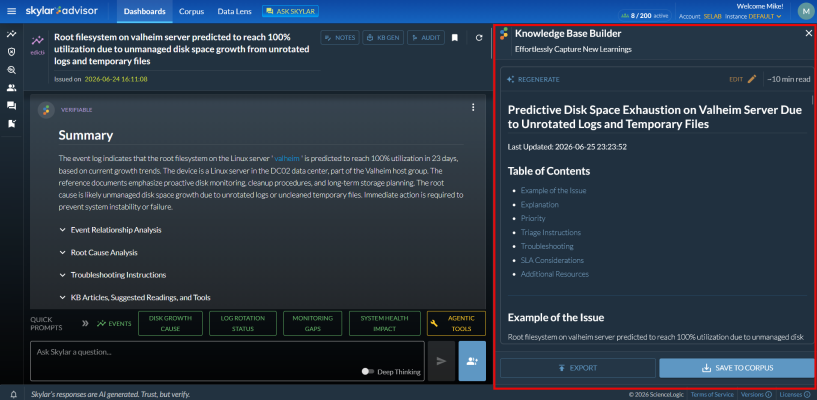Open the three-dot menu on Summary card
Image resolution: width=817 pixels, height=400 pixels.
pyautogui.click(x=473, y=107)
